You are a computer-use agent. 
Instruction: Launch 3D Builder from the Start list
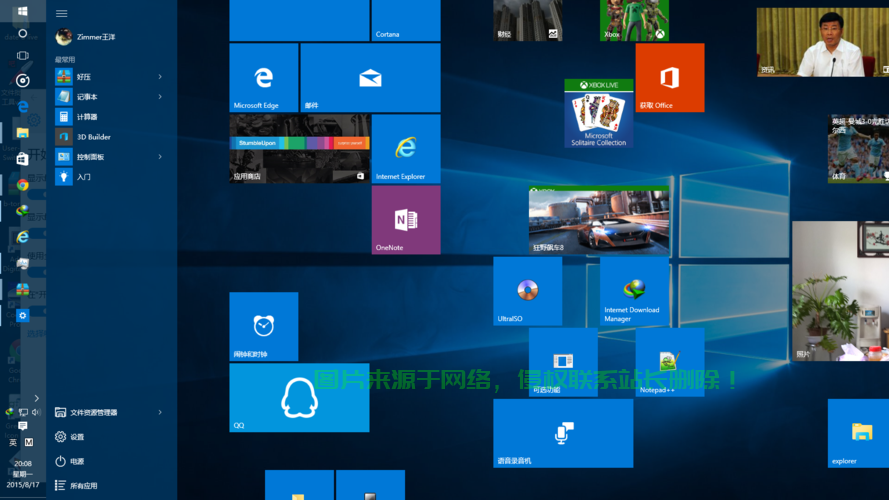112,137
